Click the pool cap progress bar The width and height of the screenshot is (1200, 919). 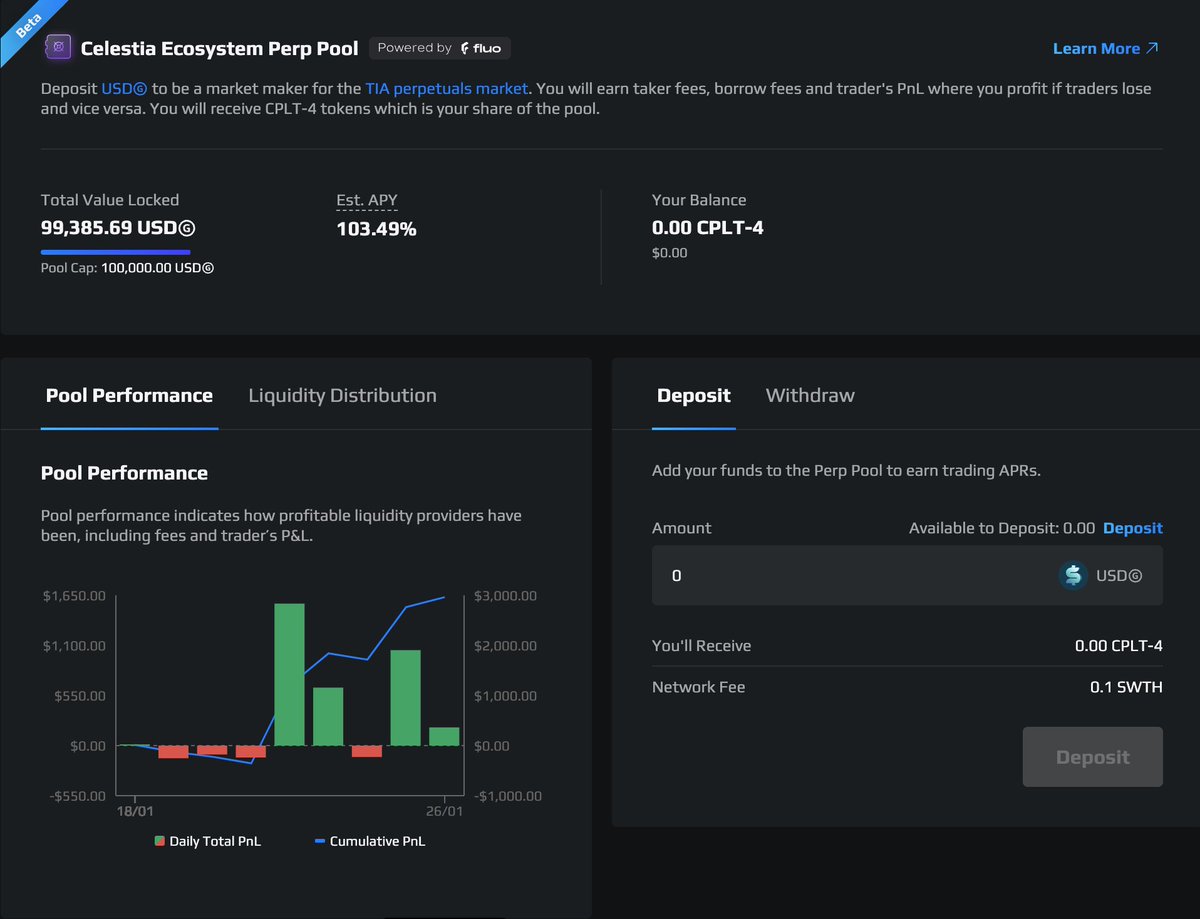pyautogui.click(x=116, y=252)
